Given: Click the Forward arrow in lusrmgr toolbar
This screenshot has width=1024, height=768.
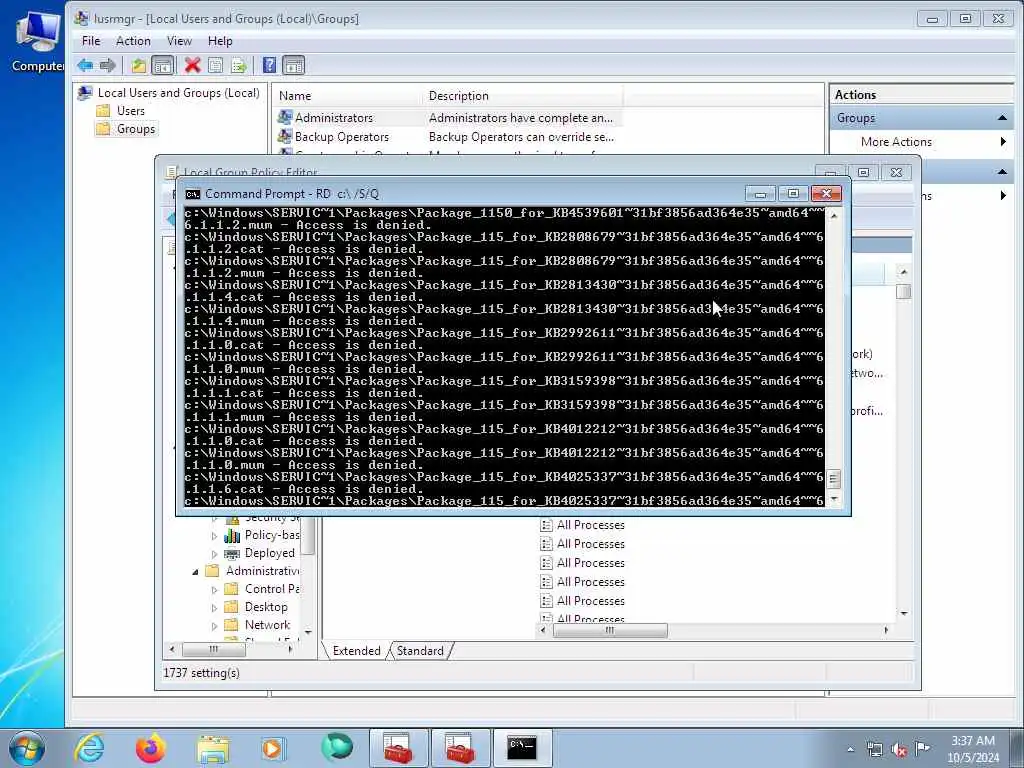Looking at the screenshot, I should pos(108,65).
